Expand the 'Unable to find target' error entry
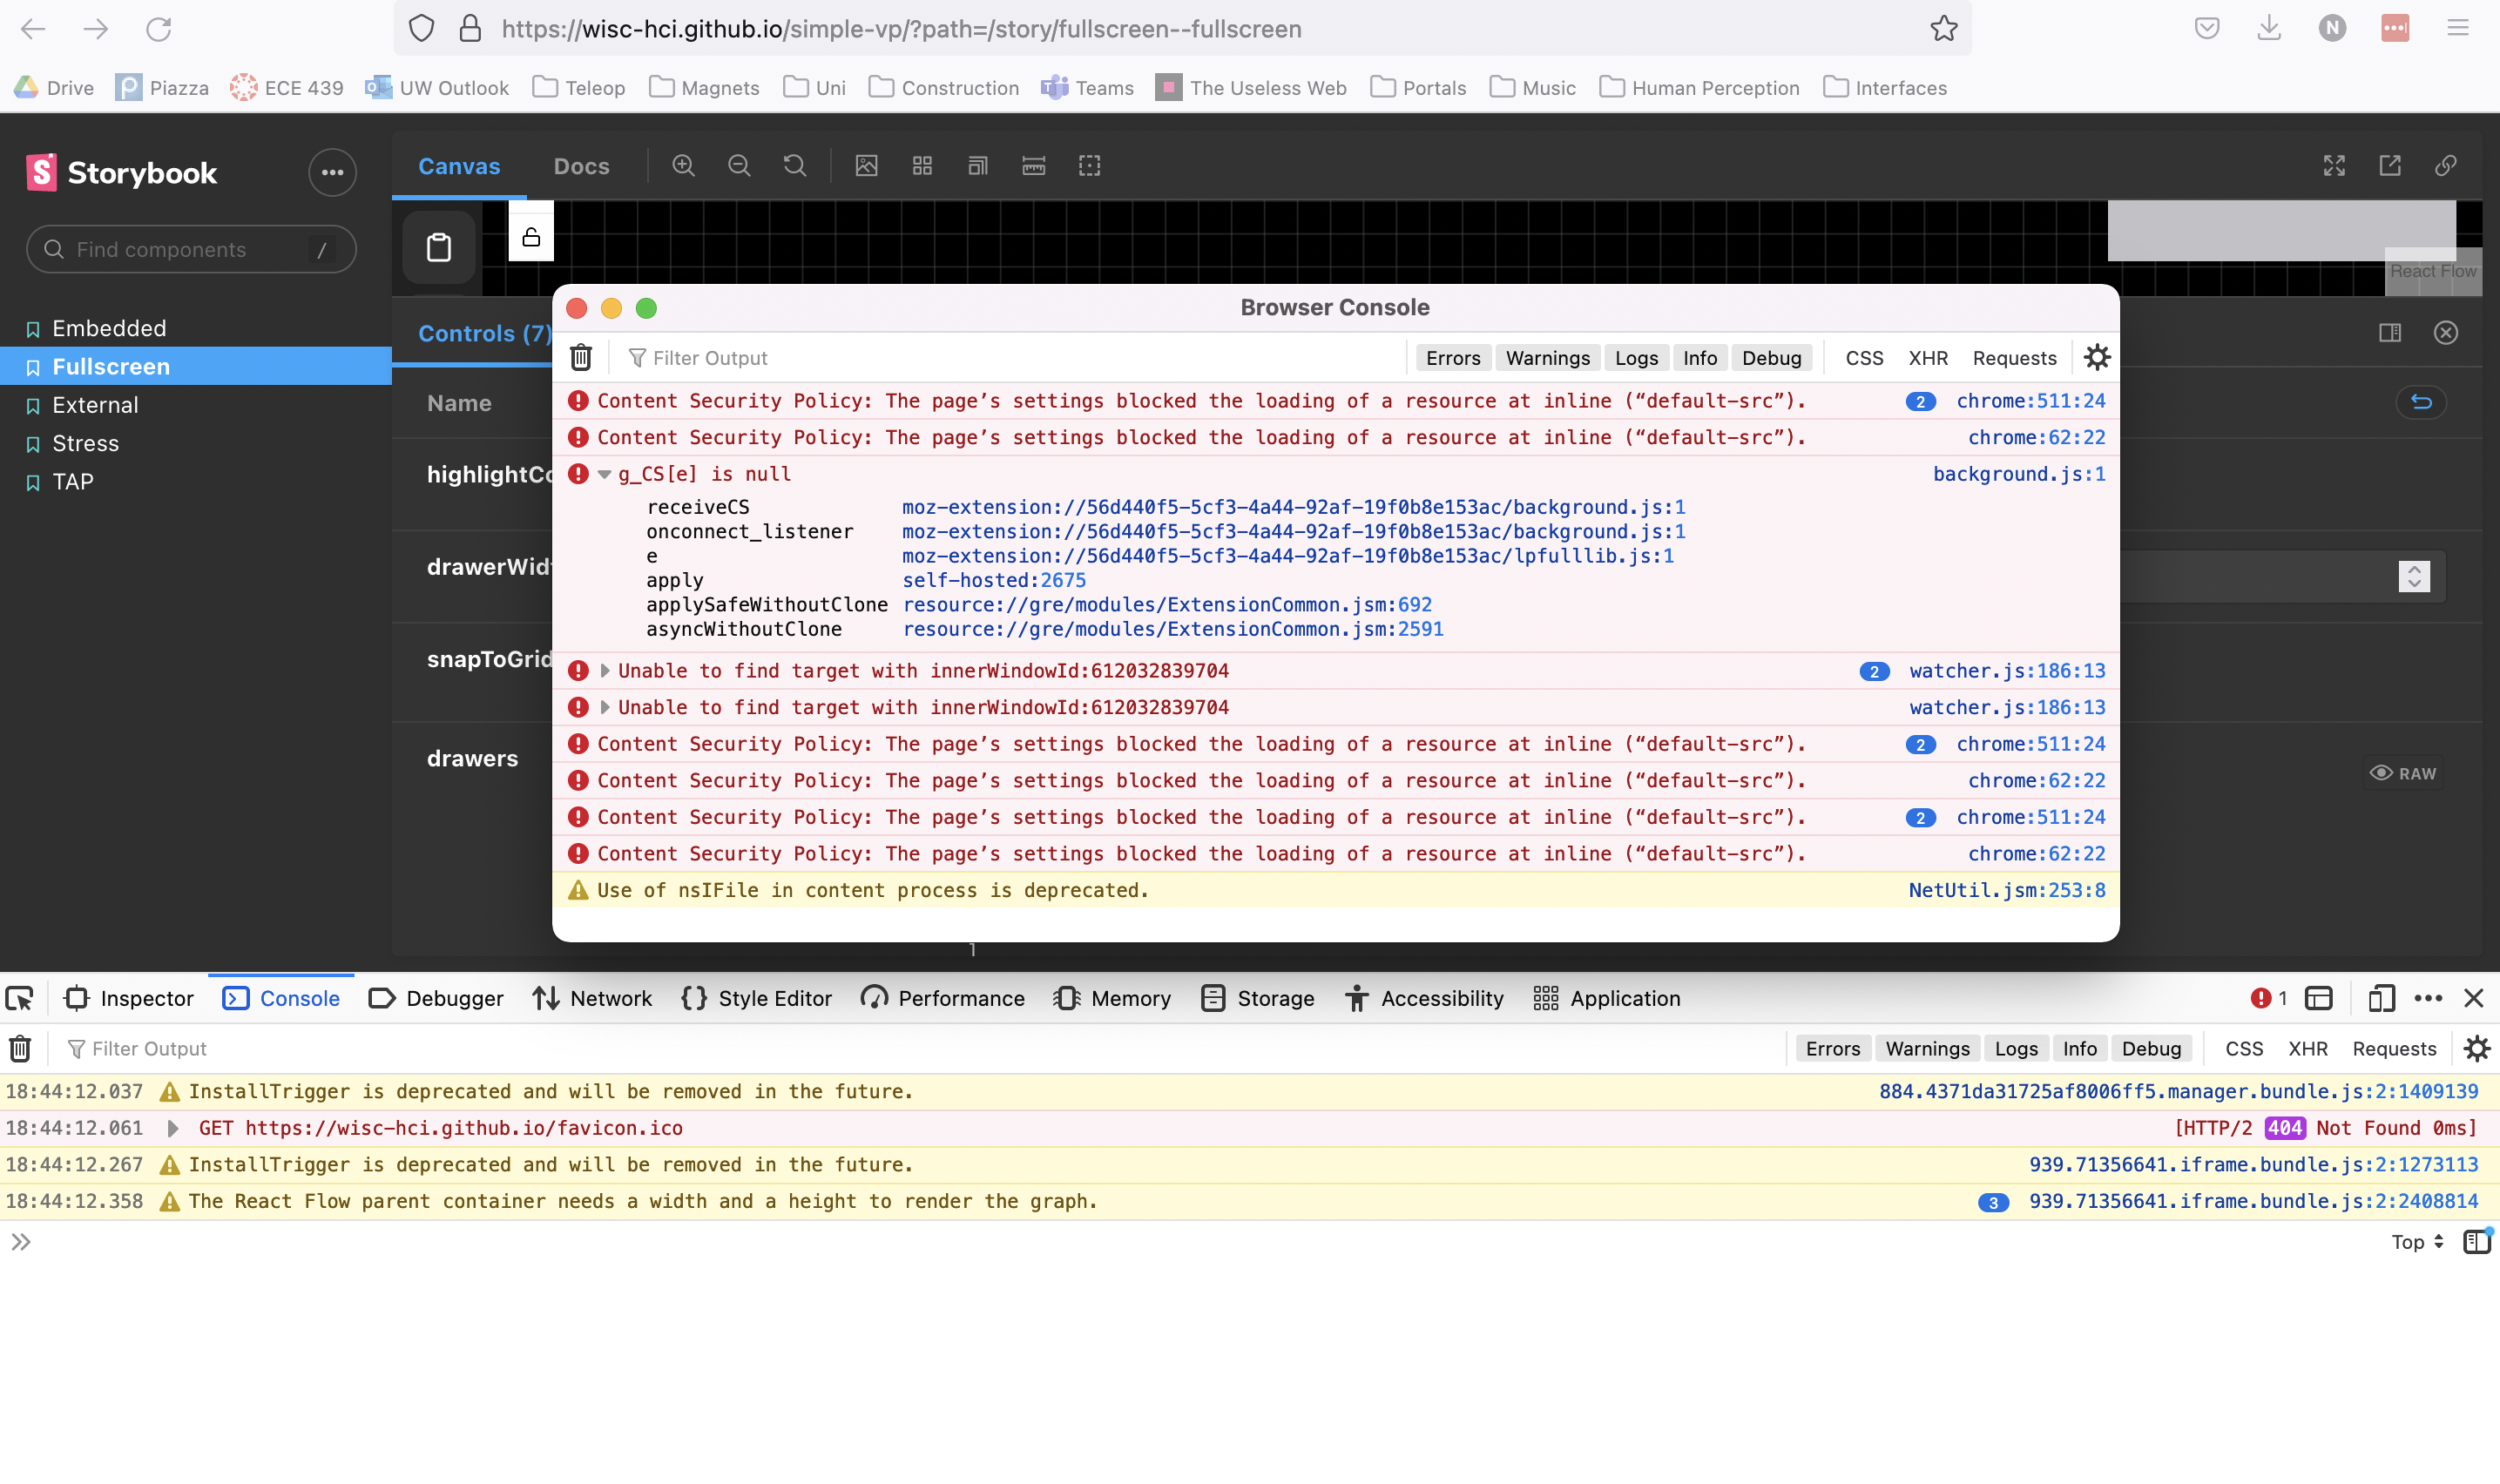2500x1484 pixels. pos(605,670)
